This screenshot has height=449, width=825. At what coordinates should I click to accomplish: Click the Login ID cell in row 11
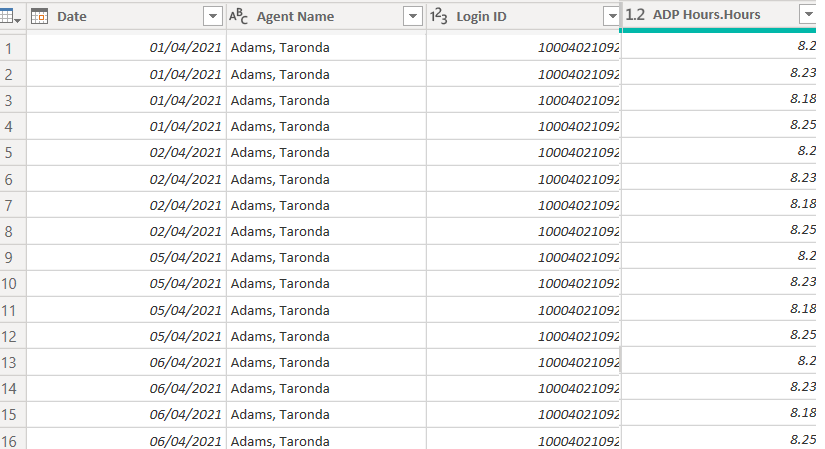524,311
